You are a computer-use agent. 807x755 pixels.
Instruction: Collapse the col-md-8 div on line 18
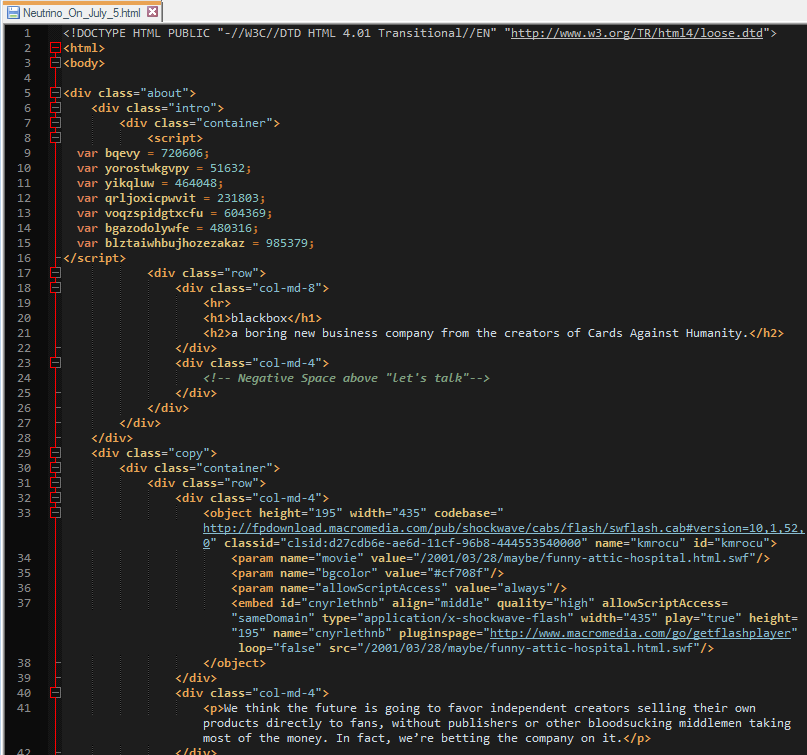pos(56,288)
